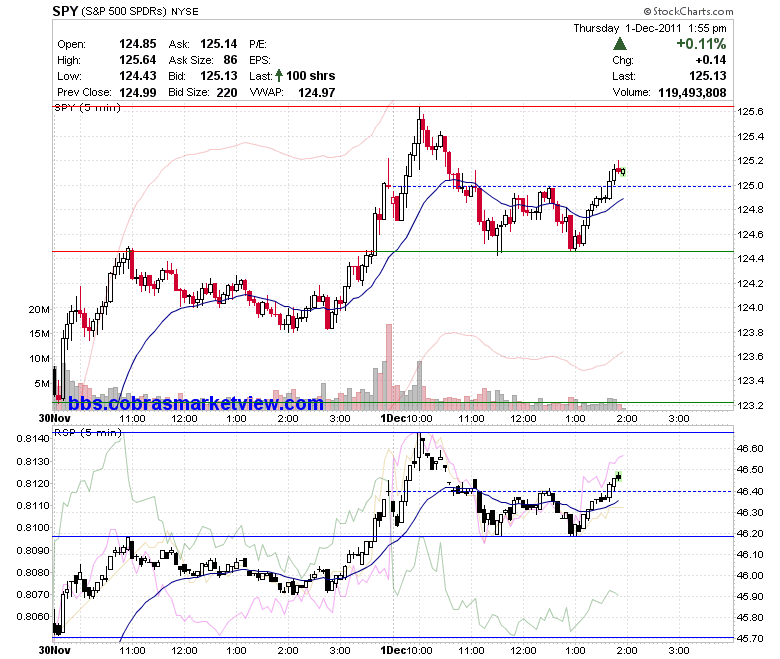This screenshot has width=780, height=659.
Task: Click the RSP (5 min) chart label
Action: pos(87,433)
